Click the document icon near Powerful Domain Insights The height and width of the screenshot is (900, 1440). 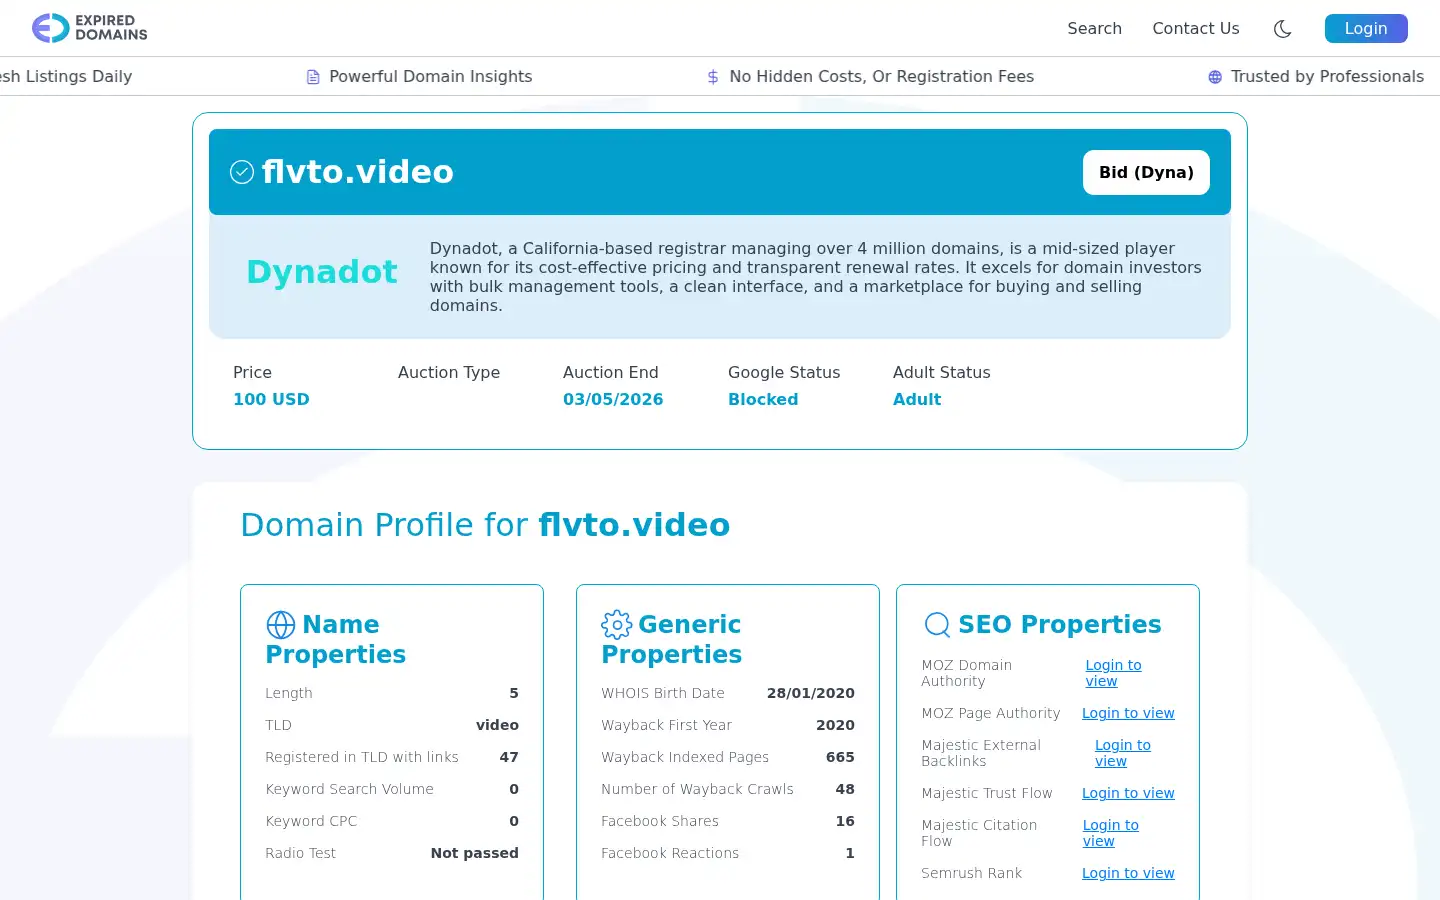(x=313, y=77)
